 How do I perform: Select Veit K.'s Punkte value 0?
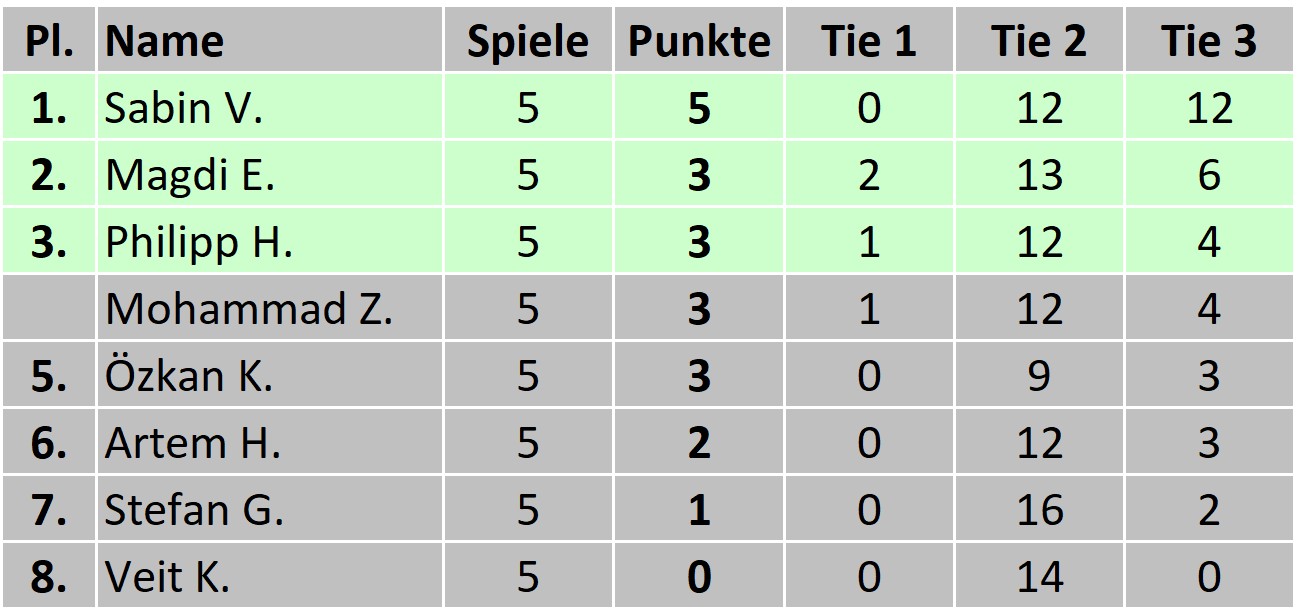(x=699, y=577)
